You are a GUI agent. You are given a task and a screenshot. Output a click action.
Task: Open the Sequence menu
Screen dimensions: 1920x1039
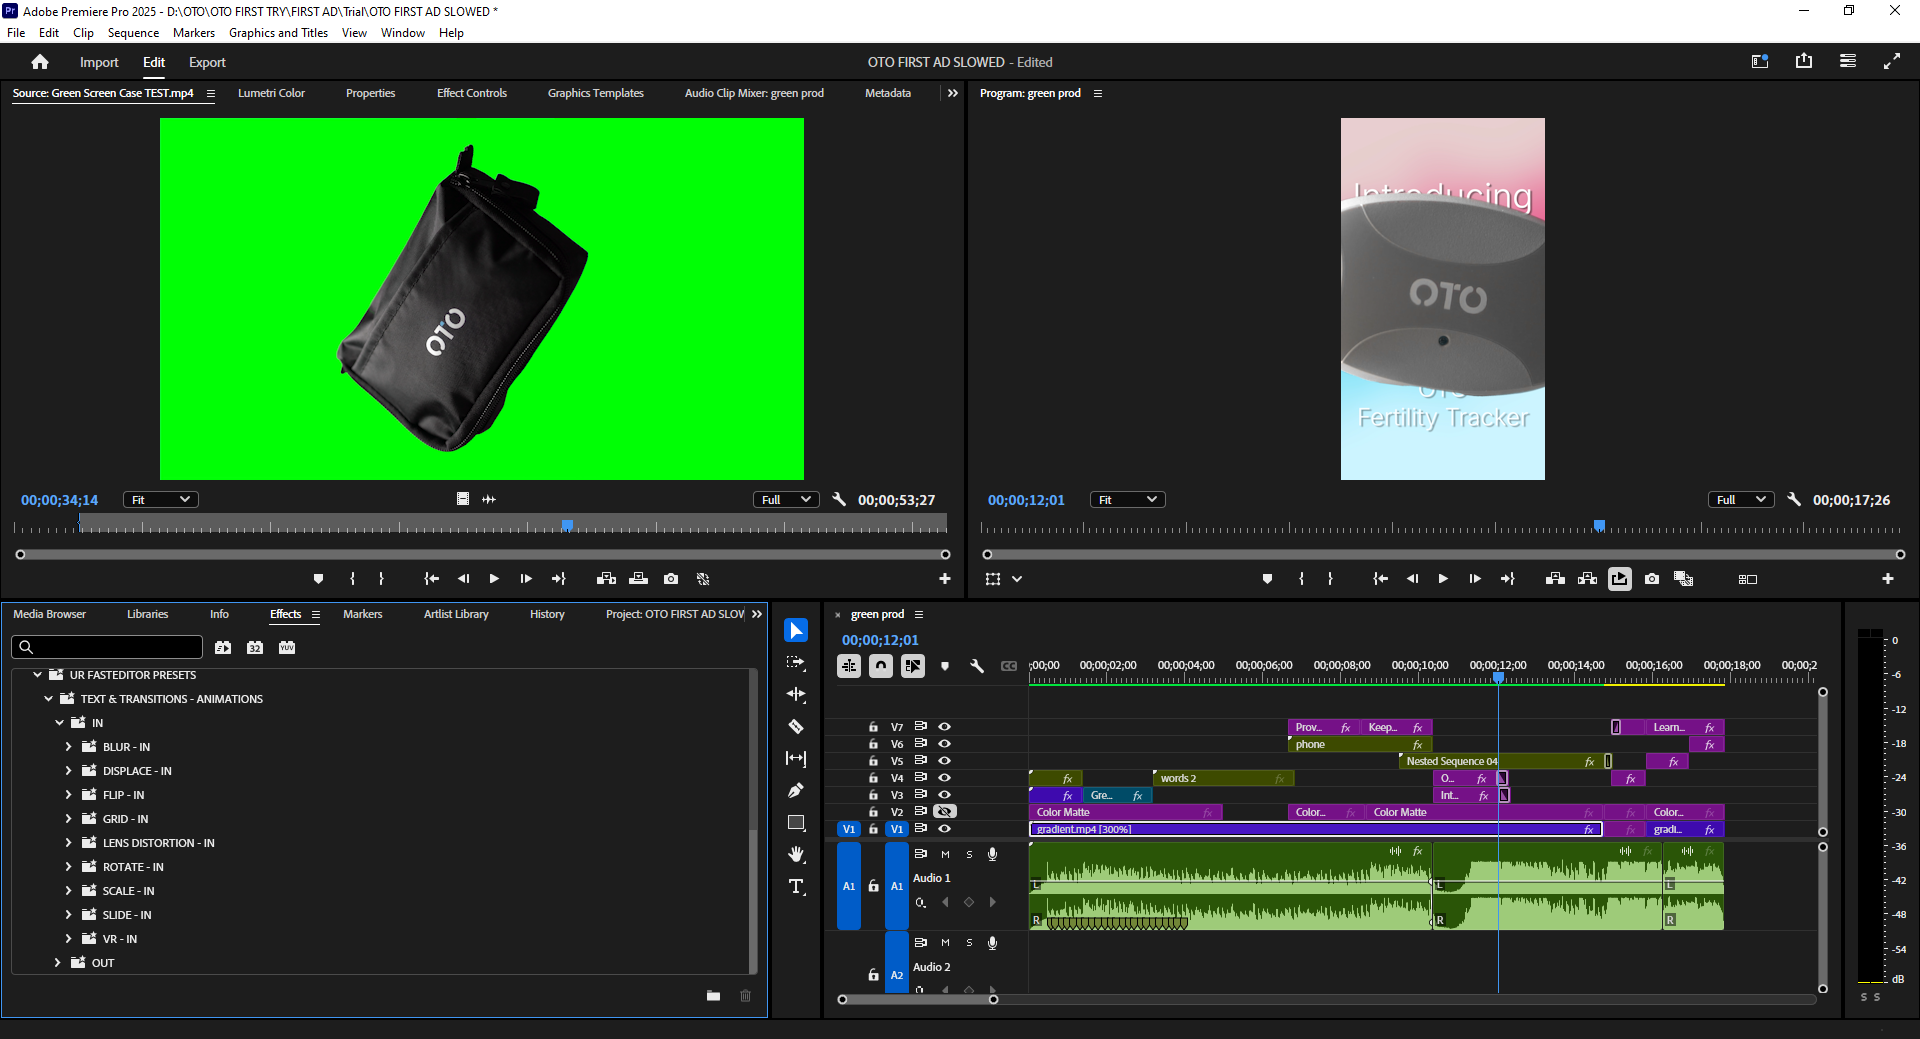click(x=133, y=33)
